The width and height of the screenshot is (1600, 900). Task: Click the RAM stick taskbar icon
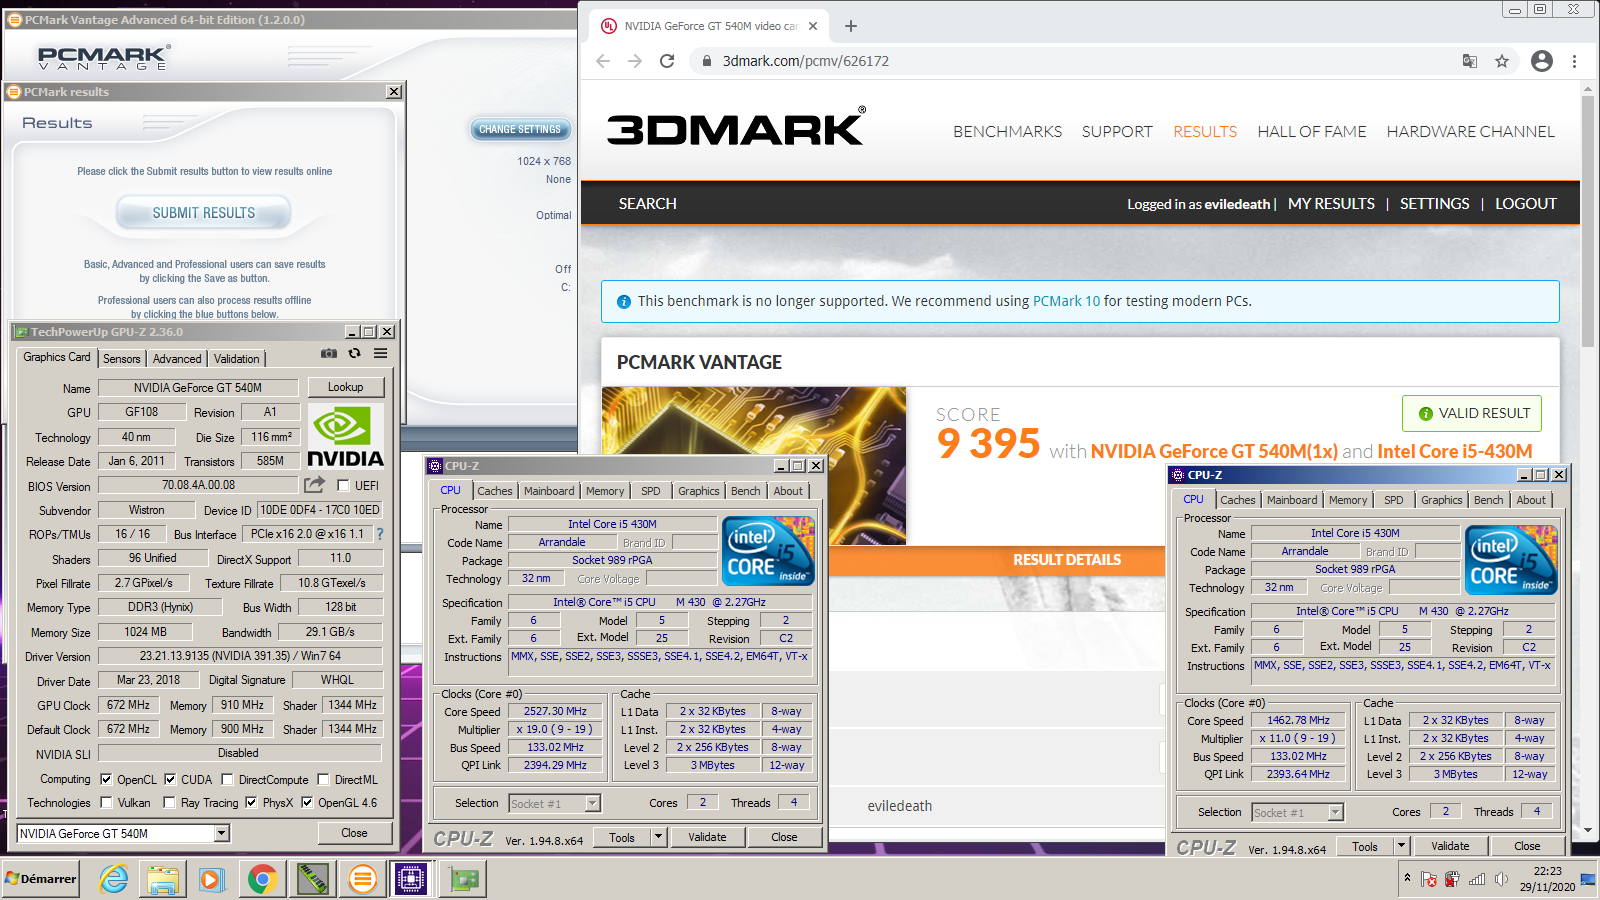pyautogui.click(x=313, y=879)
